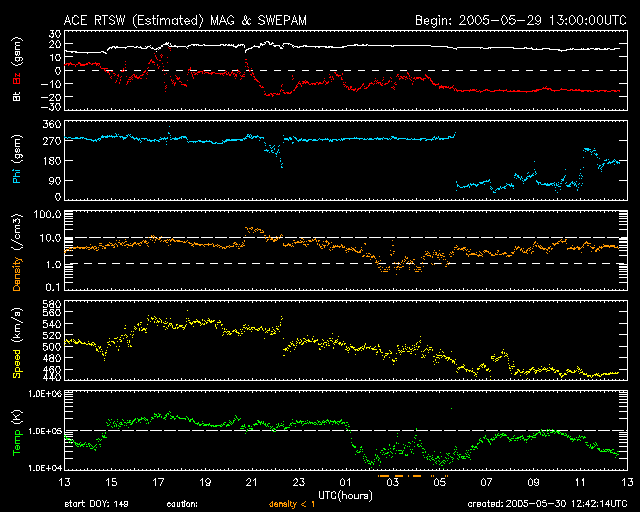The width and height of the screenshot is (640, 512).
Task: Click the cyan "Phi (gsm)" axis label
Action: coord(17,159)
